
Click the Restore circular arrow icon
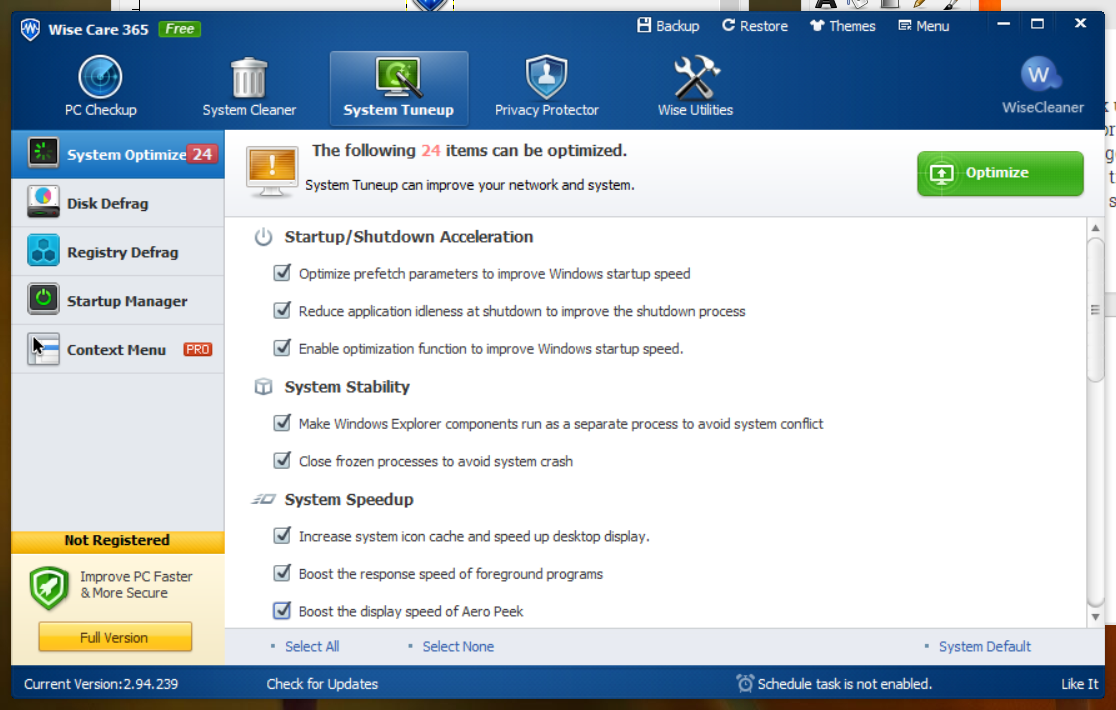pos(728,26)
